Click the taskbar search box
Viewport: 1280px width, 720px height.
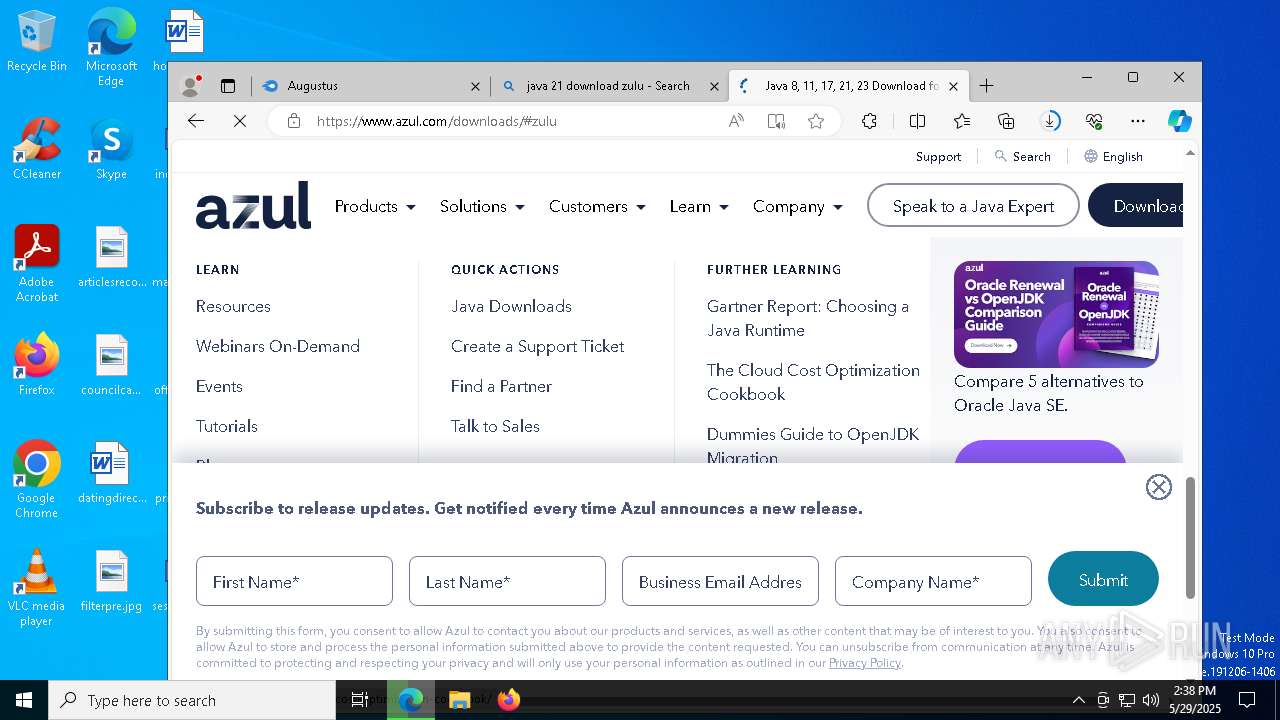[192, 700]
